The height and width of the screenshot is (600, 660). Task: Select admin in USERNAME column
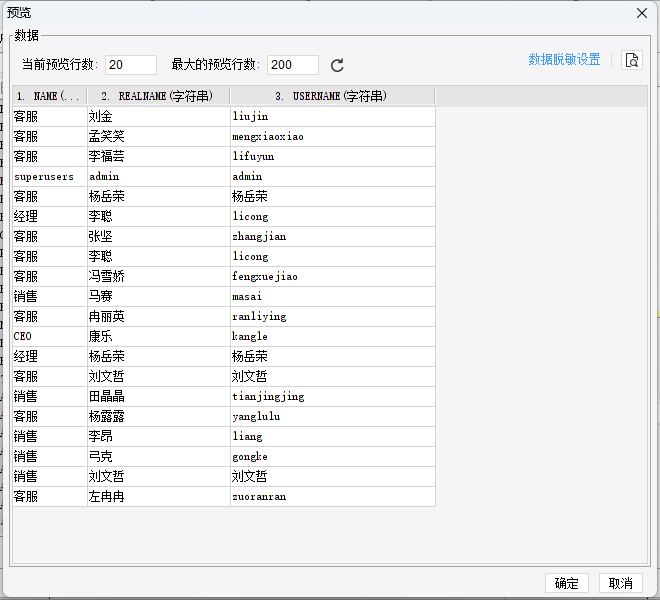click(333, 176)
